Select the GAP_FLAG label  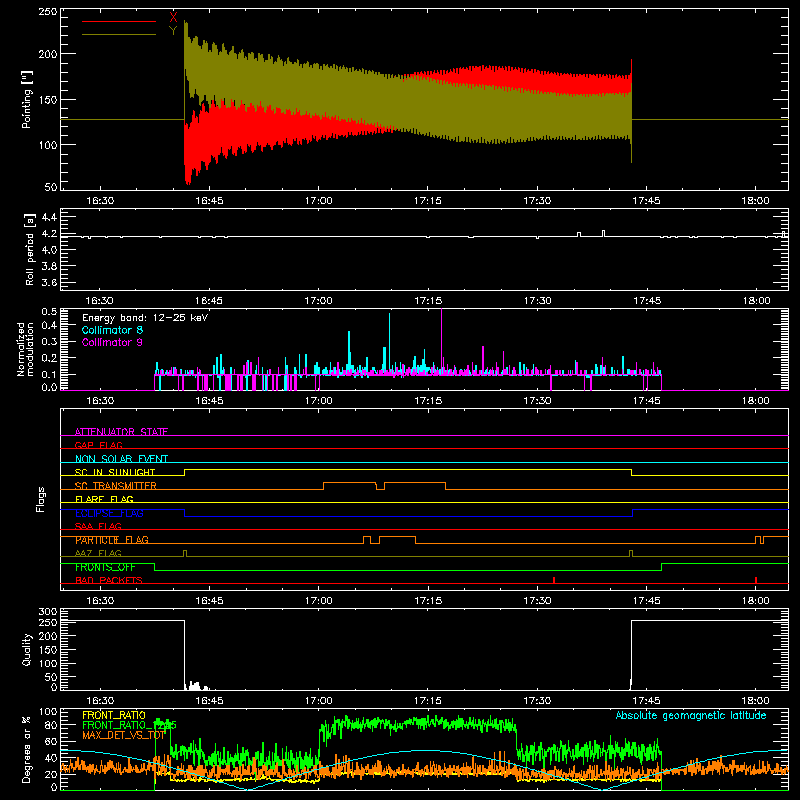click(98, 445)
